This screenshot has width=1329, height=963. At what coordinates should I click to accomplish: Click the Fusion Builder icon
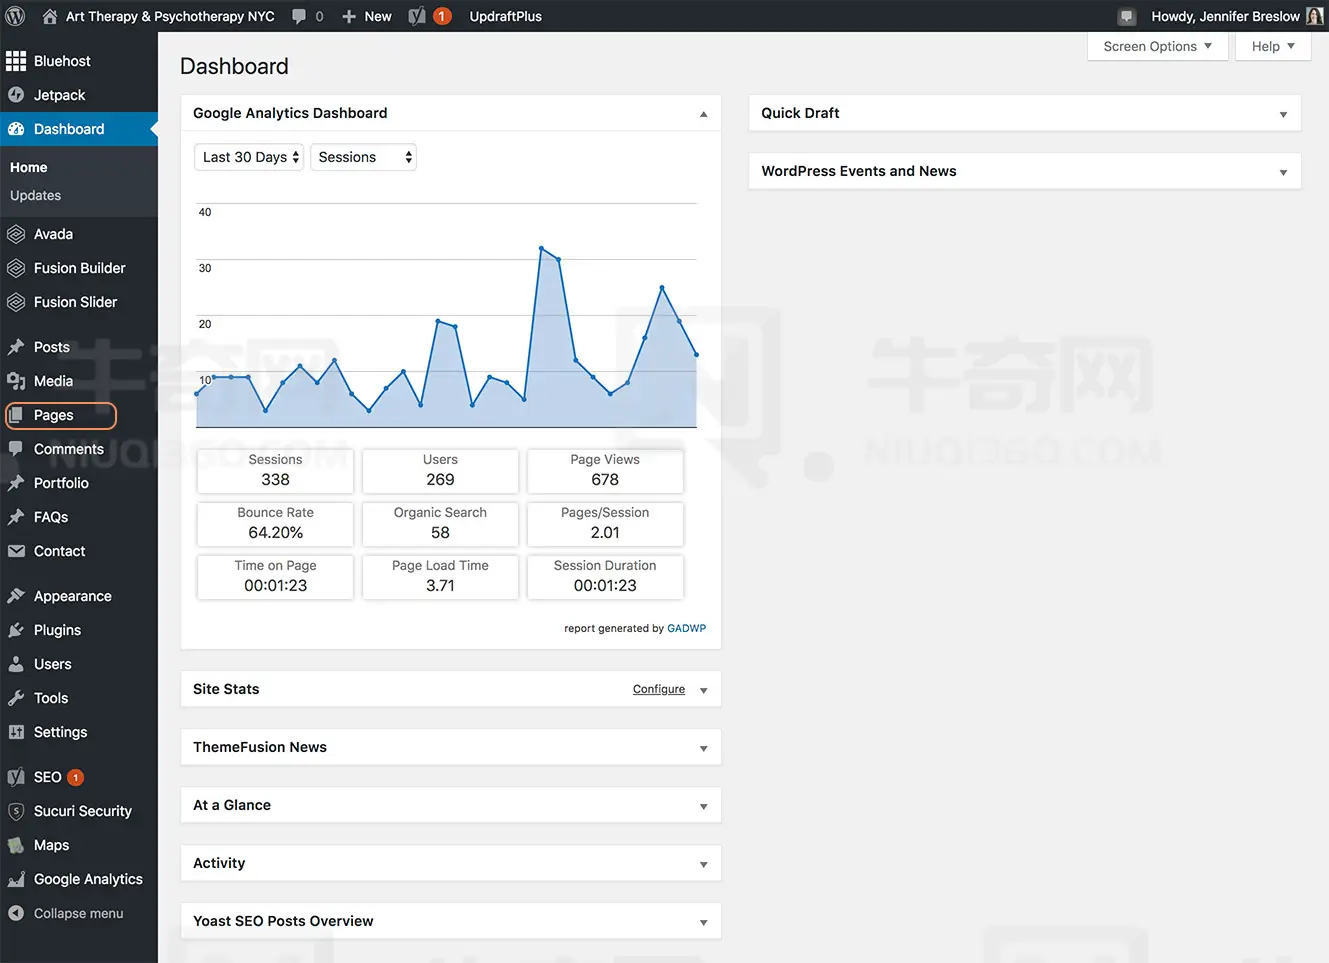[x=16, y=268]
